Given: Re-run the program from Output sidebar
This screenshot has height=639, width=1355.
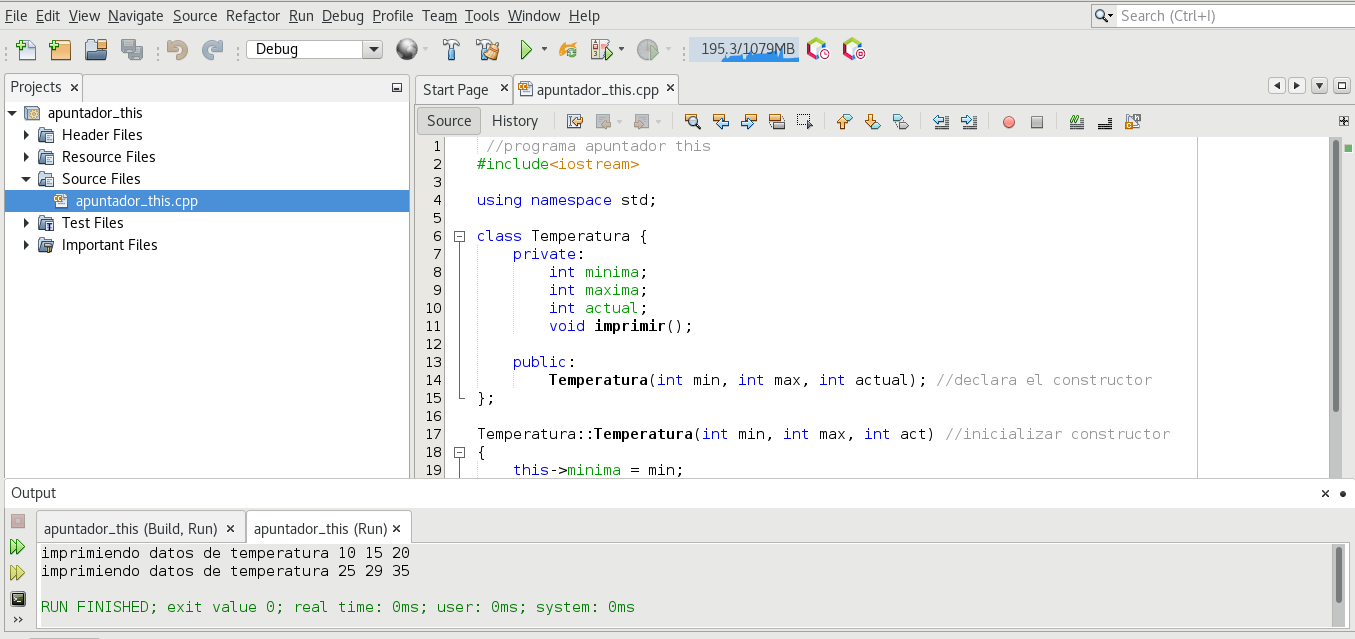Looking at the screenshot, I should point(17,547).
